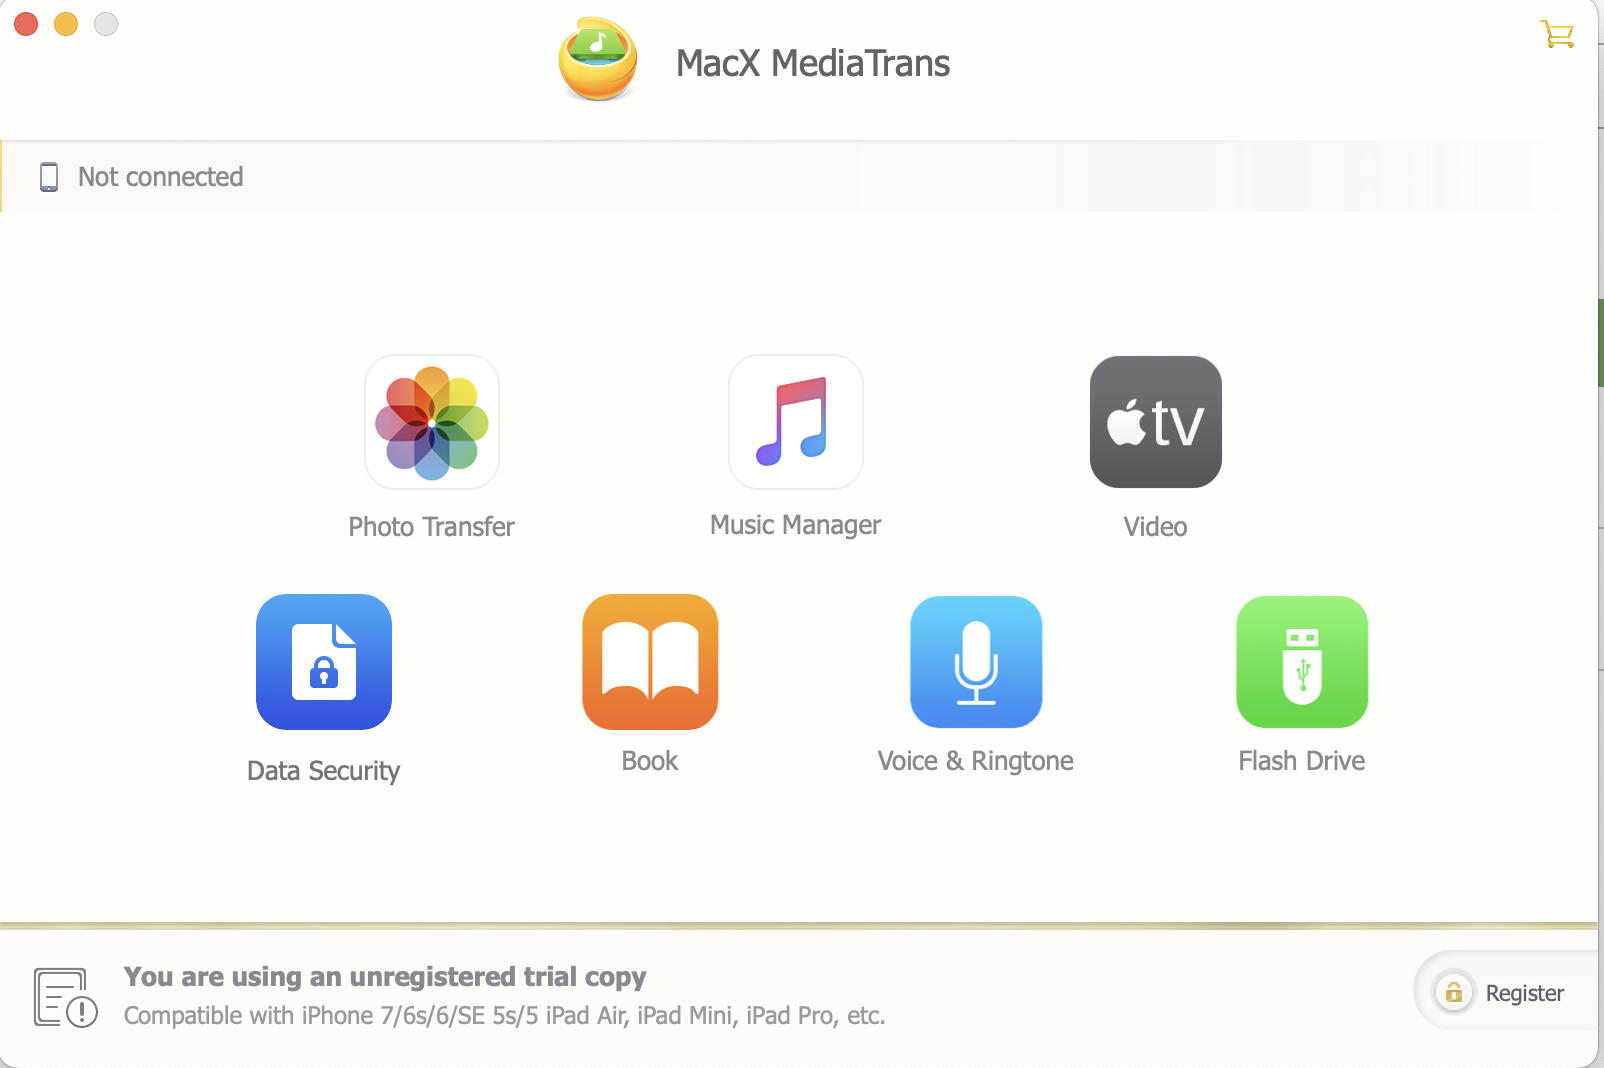The image size is (1604, 1068).
Task: Click the lock icon in Register button
Action: 1454,992
